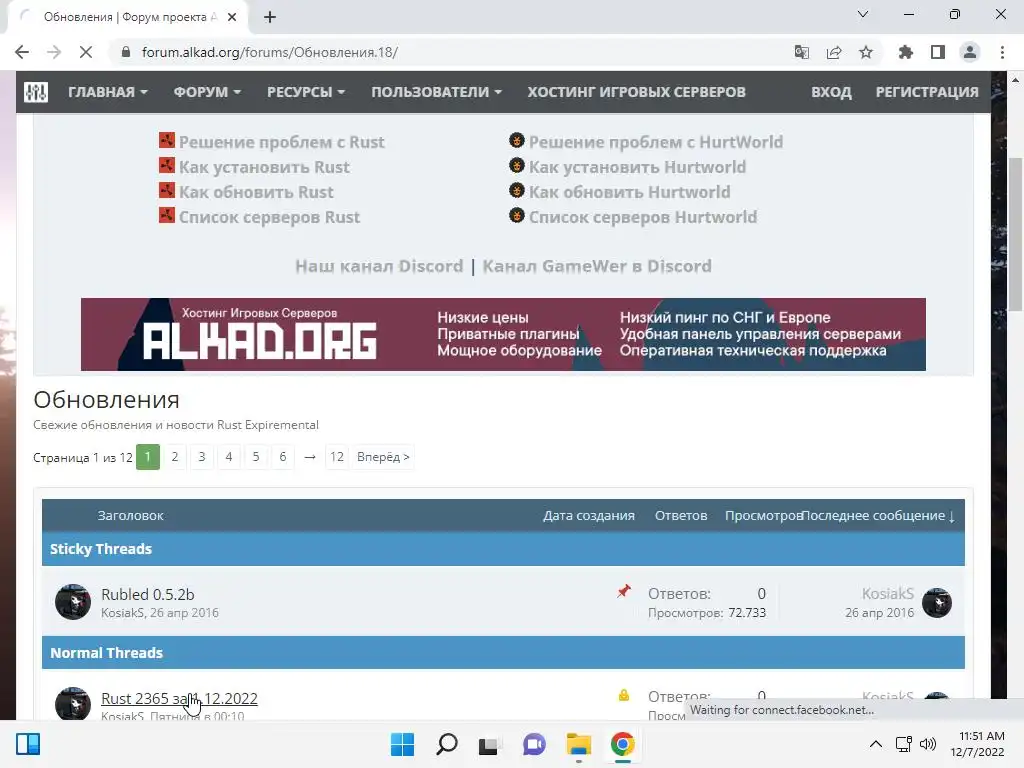1024x768 pixels.
Task: Open Windows taskbar search
Action: tap(447, 744)
